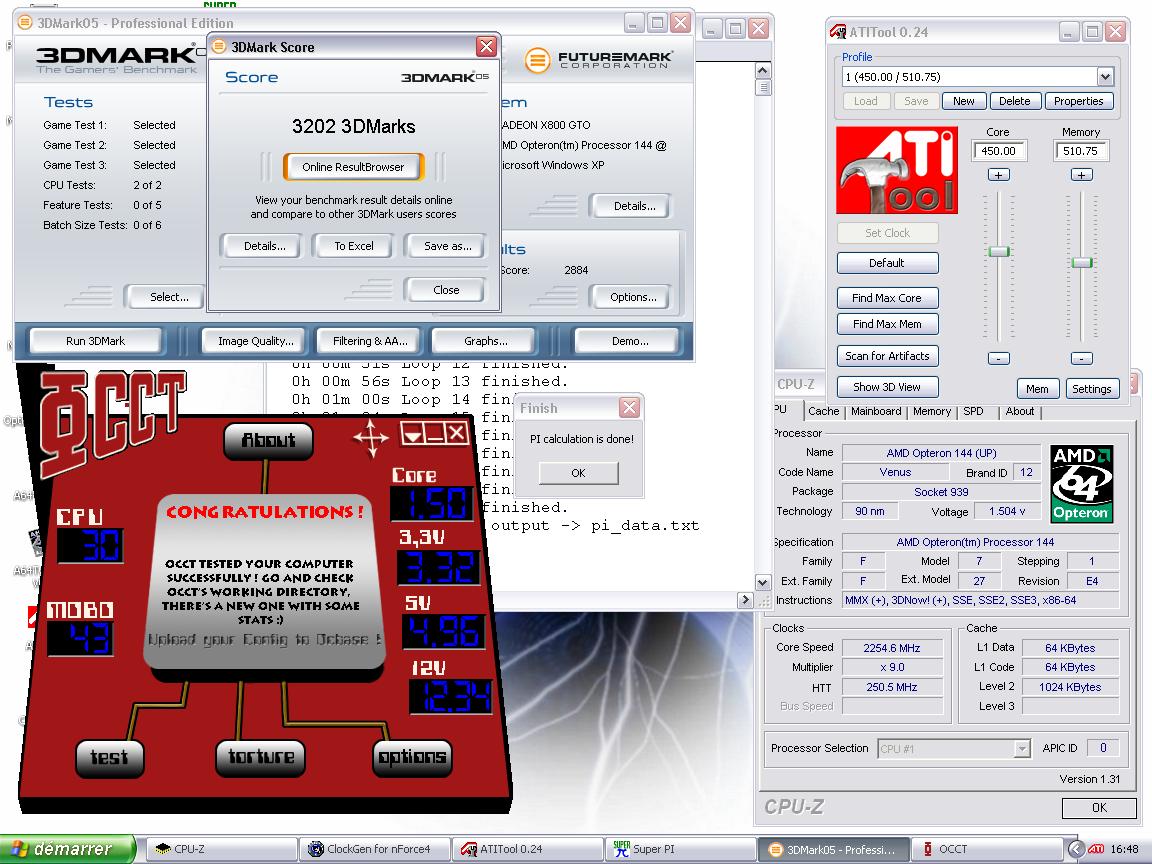Click the AMD Opteron 64 logo in CPU-Z
Viewport: 1152px width, 864px height.
click(x=1081, y=483)
